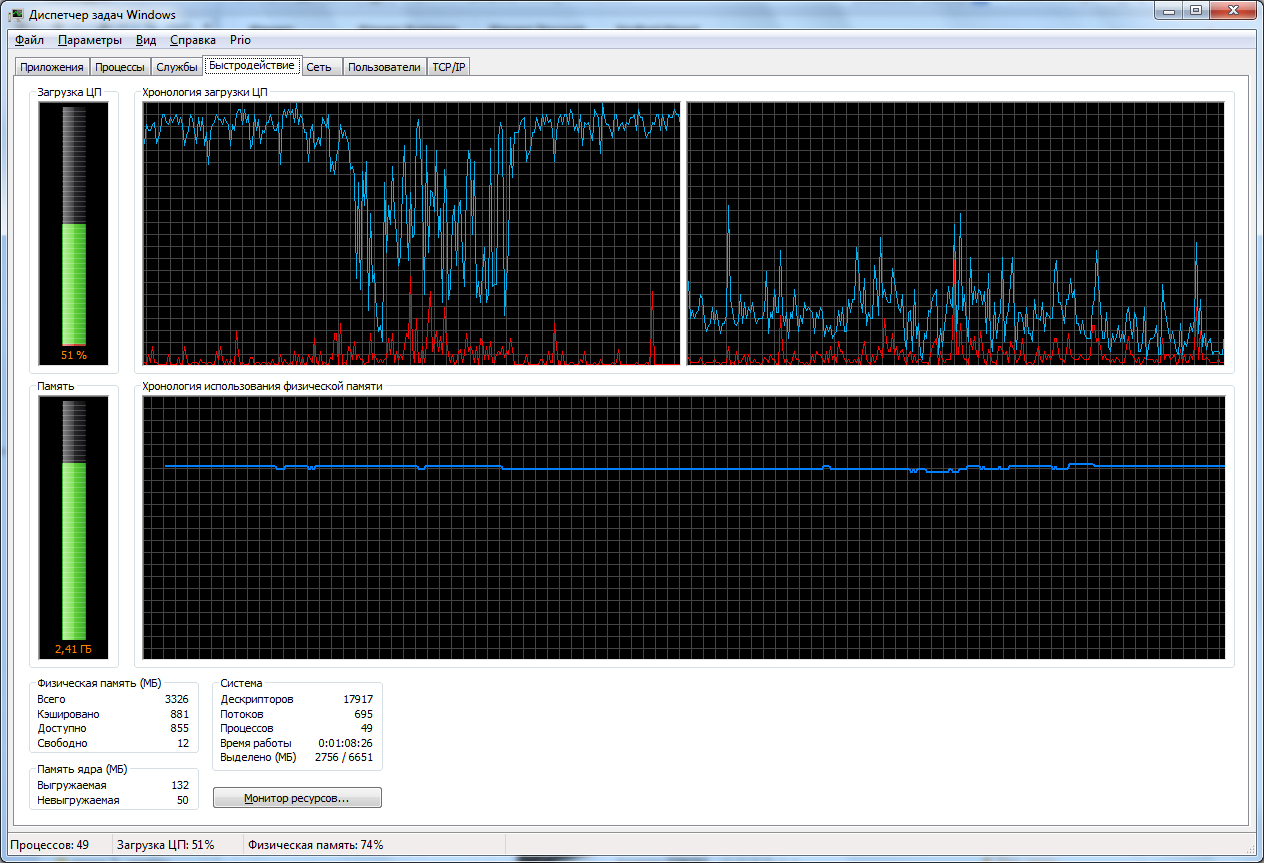This screenshot has height=863, width=1264.
Task: Click the memory gauge showing 2,41 ГБ
Action: tap(74, 527)
